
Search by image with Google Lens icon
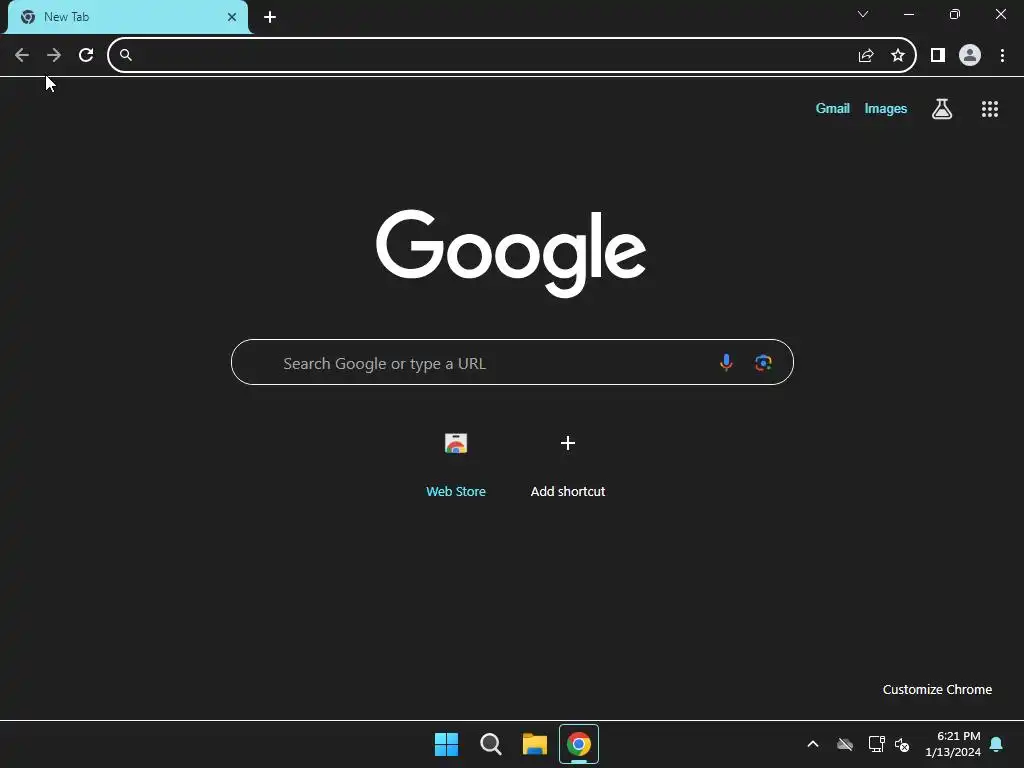pos(763,362)
